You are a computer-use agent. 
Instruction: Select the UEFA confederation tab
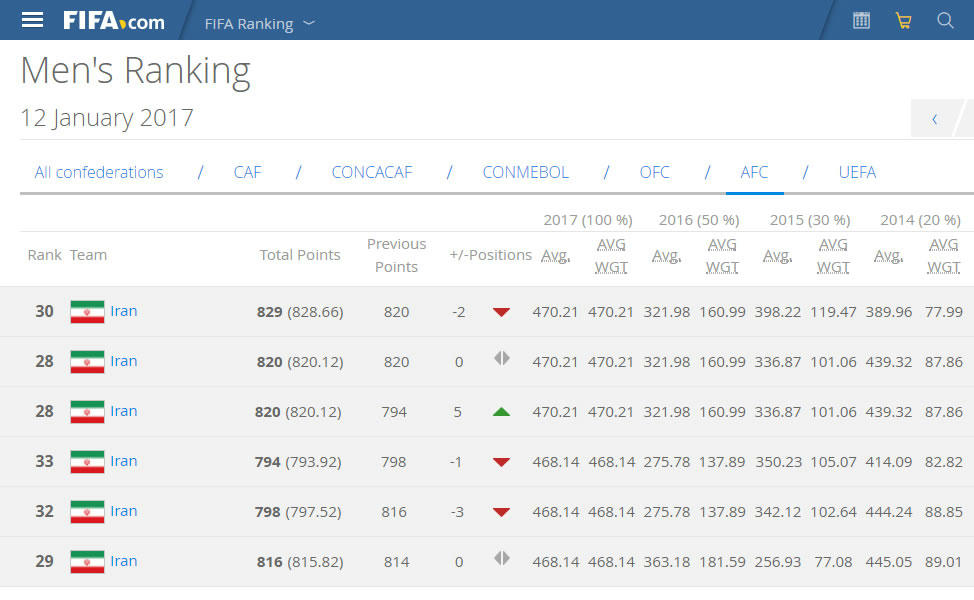[857, 172]
